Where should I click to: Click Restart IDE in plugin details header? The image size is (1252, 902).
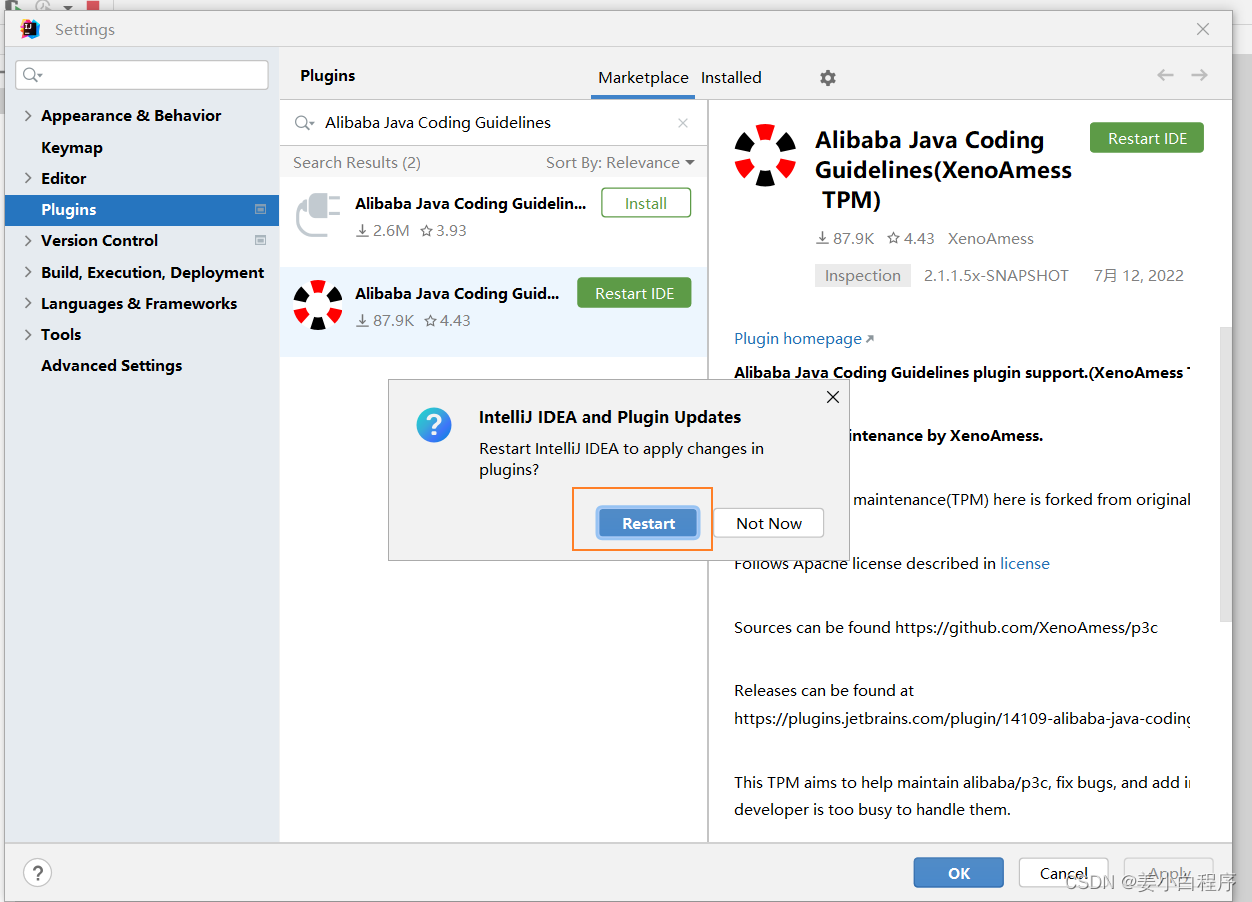click(1147, 138)
